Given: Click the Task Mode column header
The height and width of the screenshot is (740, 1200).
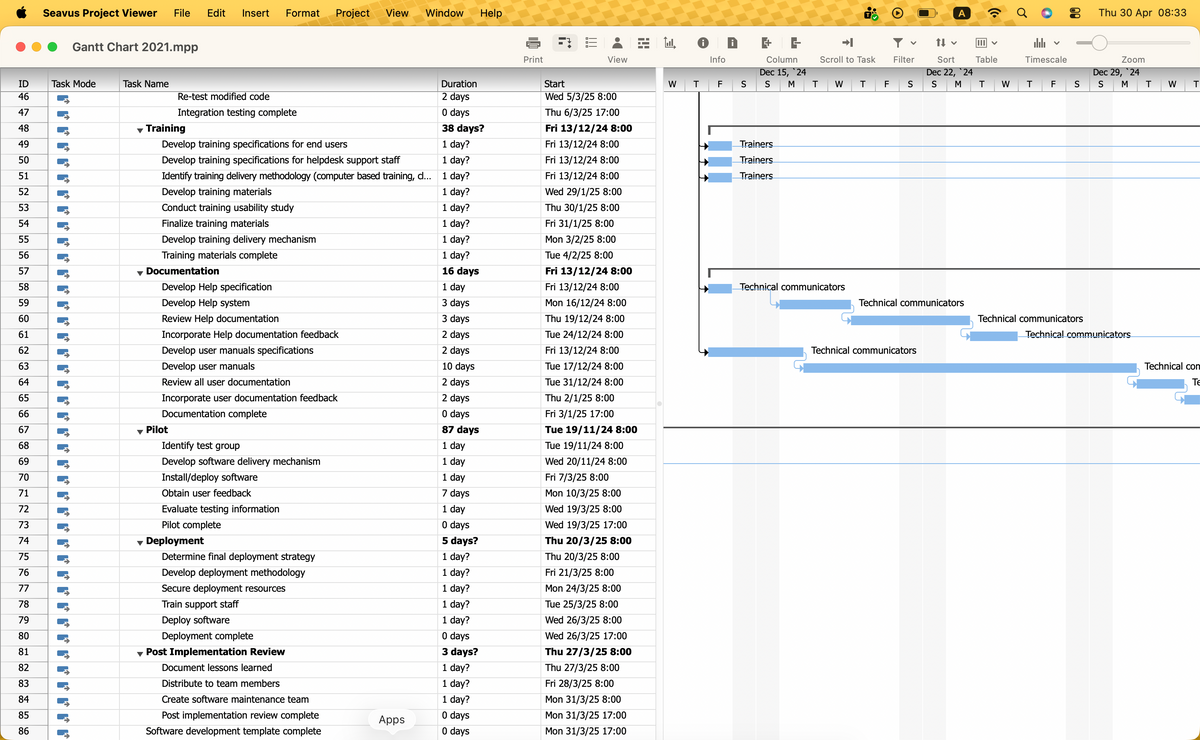Looking at the screenshot, I should coord(82,84).
